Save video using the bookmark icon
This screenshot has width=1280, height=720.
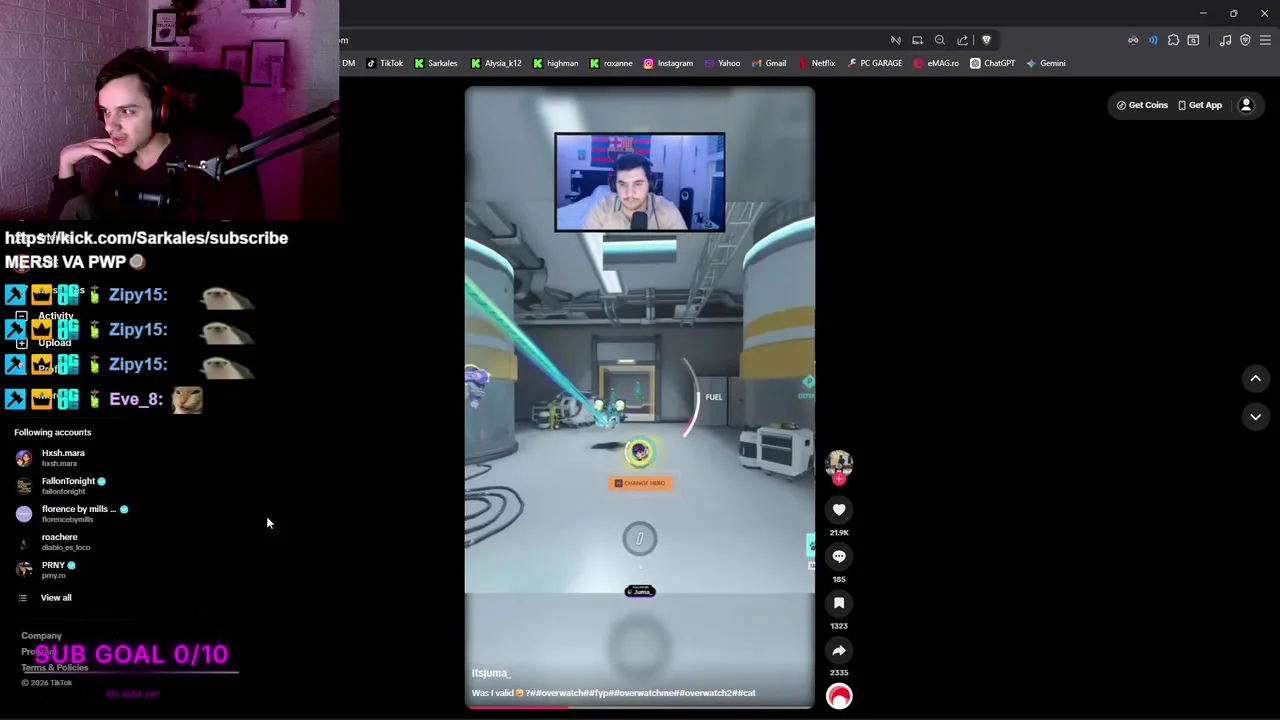[x=839, y=603]
